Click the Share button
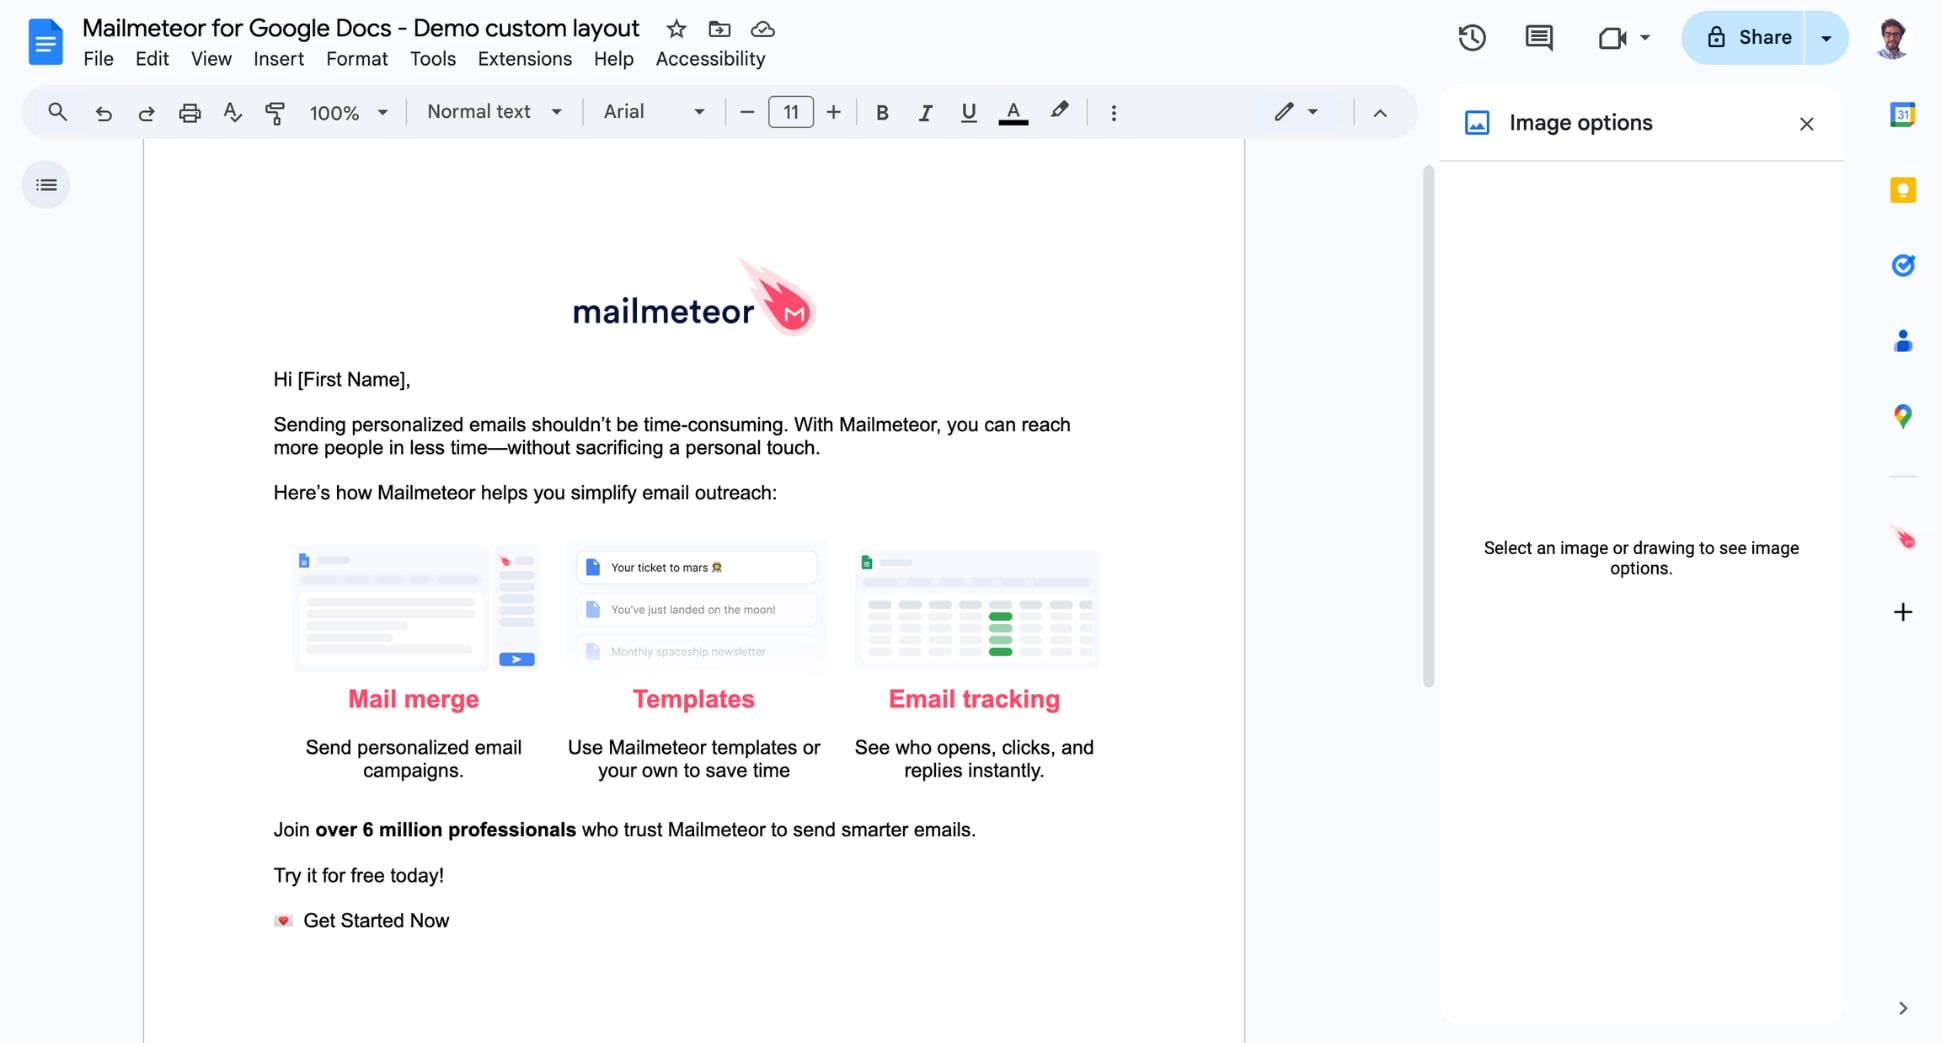1941x1043 pixels. 1743,38
